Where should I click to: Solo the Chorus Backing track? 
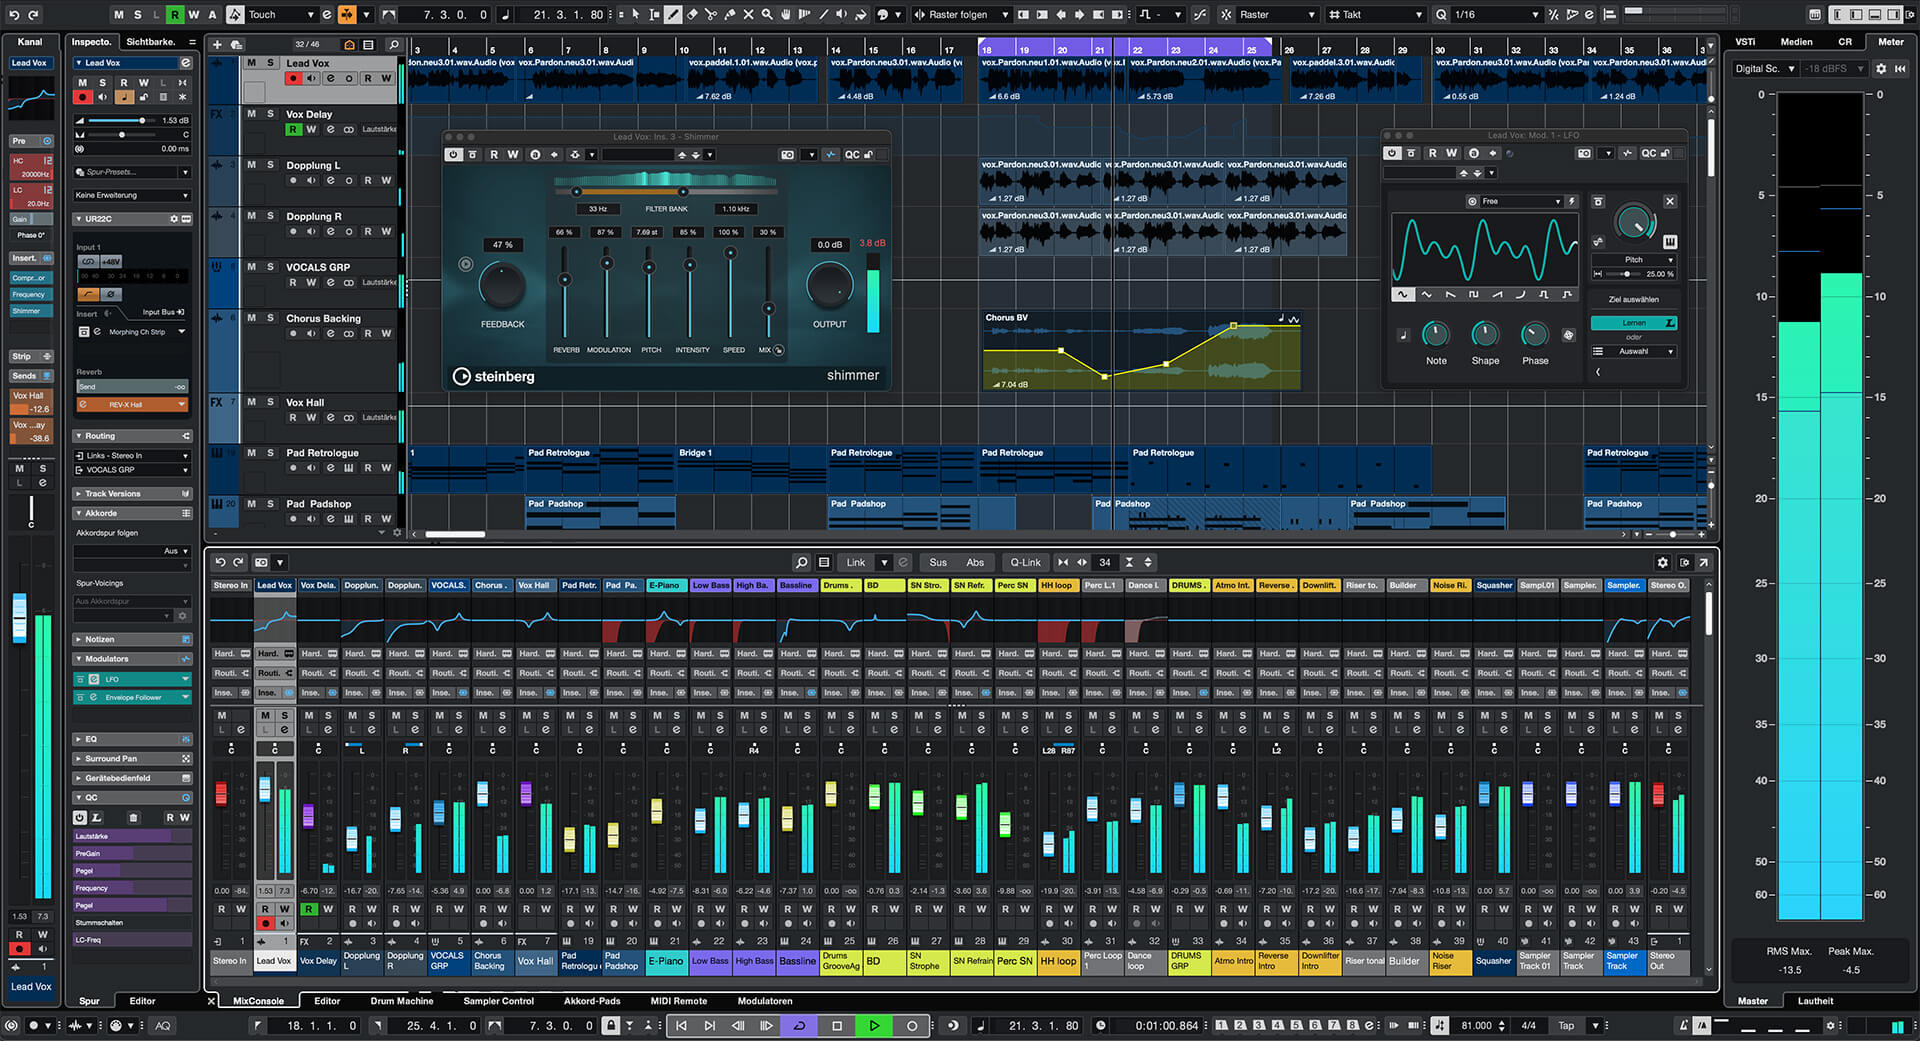pyautogui.click(x=270, y=318)
